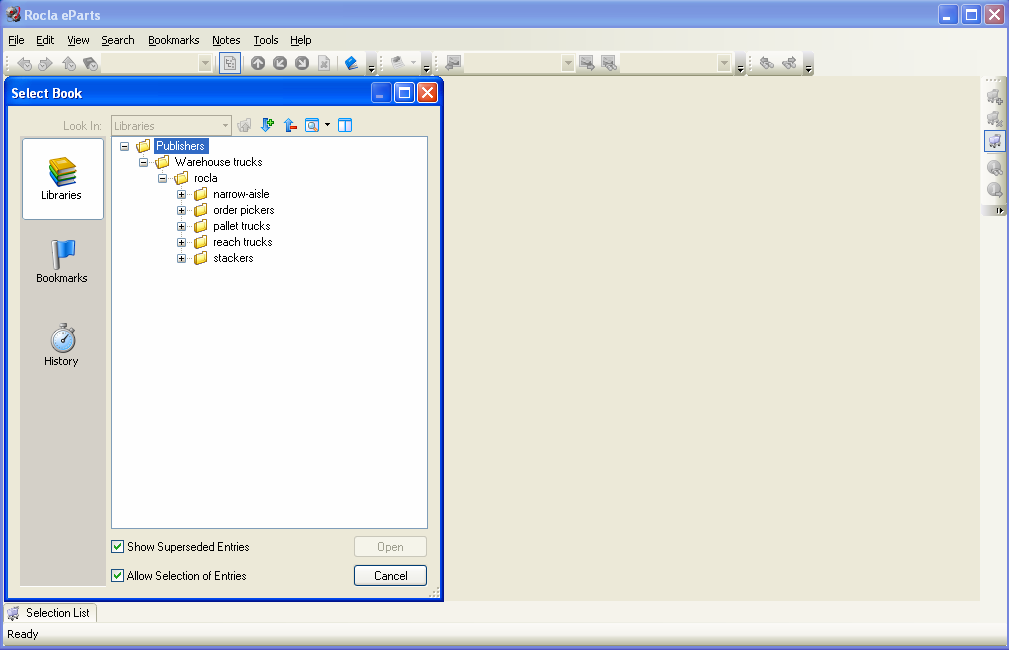The width and height of the screenshot is (1009, 650).
Task: Expand the right sidebar toolbar overflow arrow
Action: click(x=999, y=210)
